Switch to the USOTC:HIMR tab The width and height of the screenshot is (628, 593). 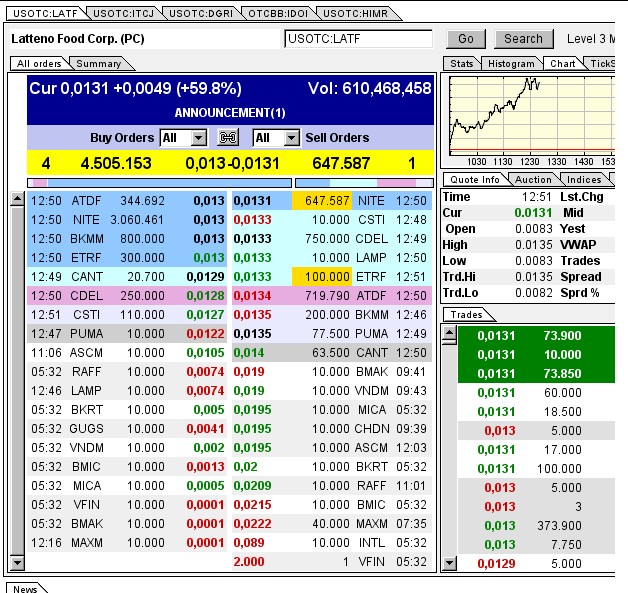point(355,14)
